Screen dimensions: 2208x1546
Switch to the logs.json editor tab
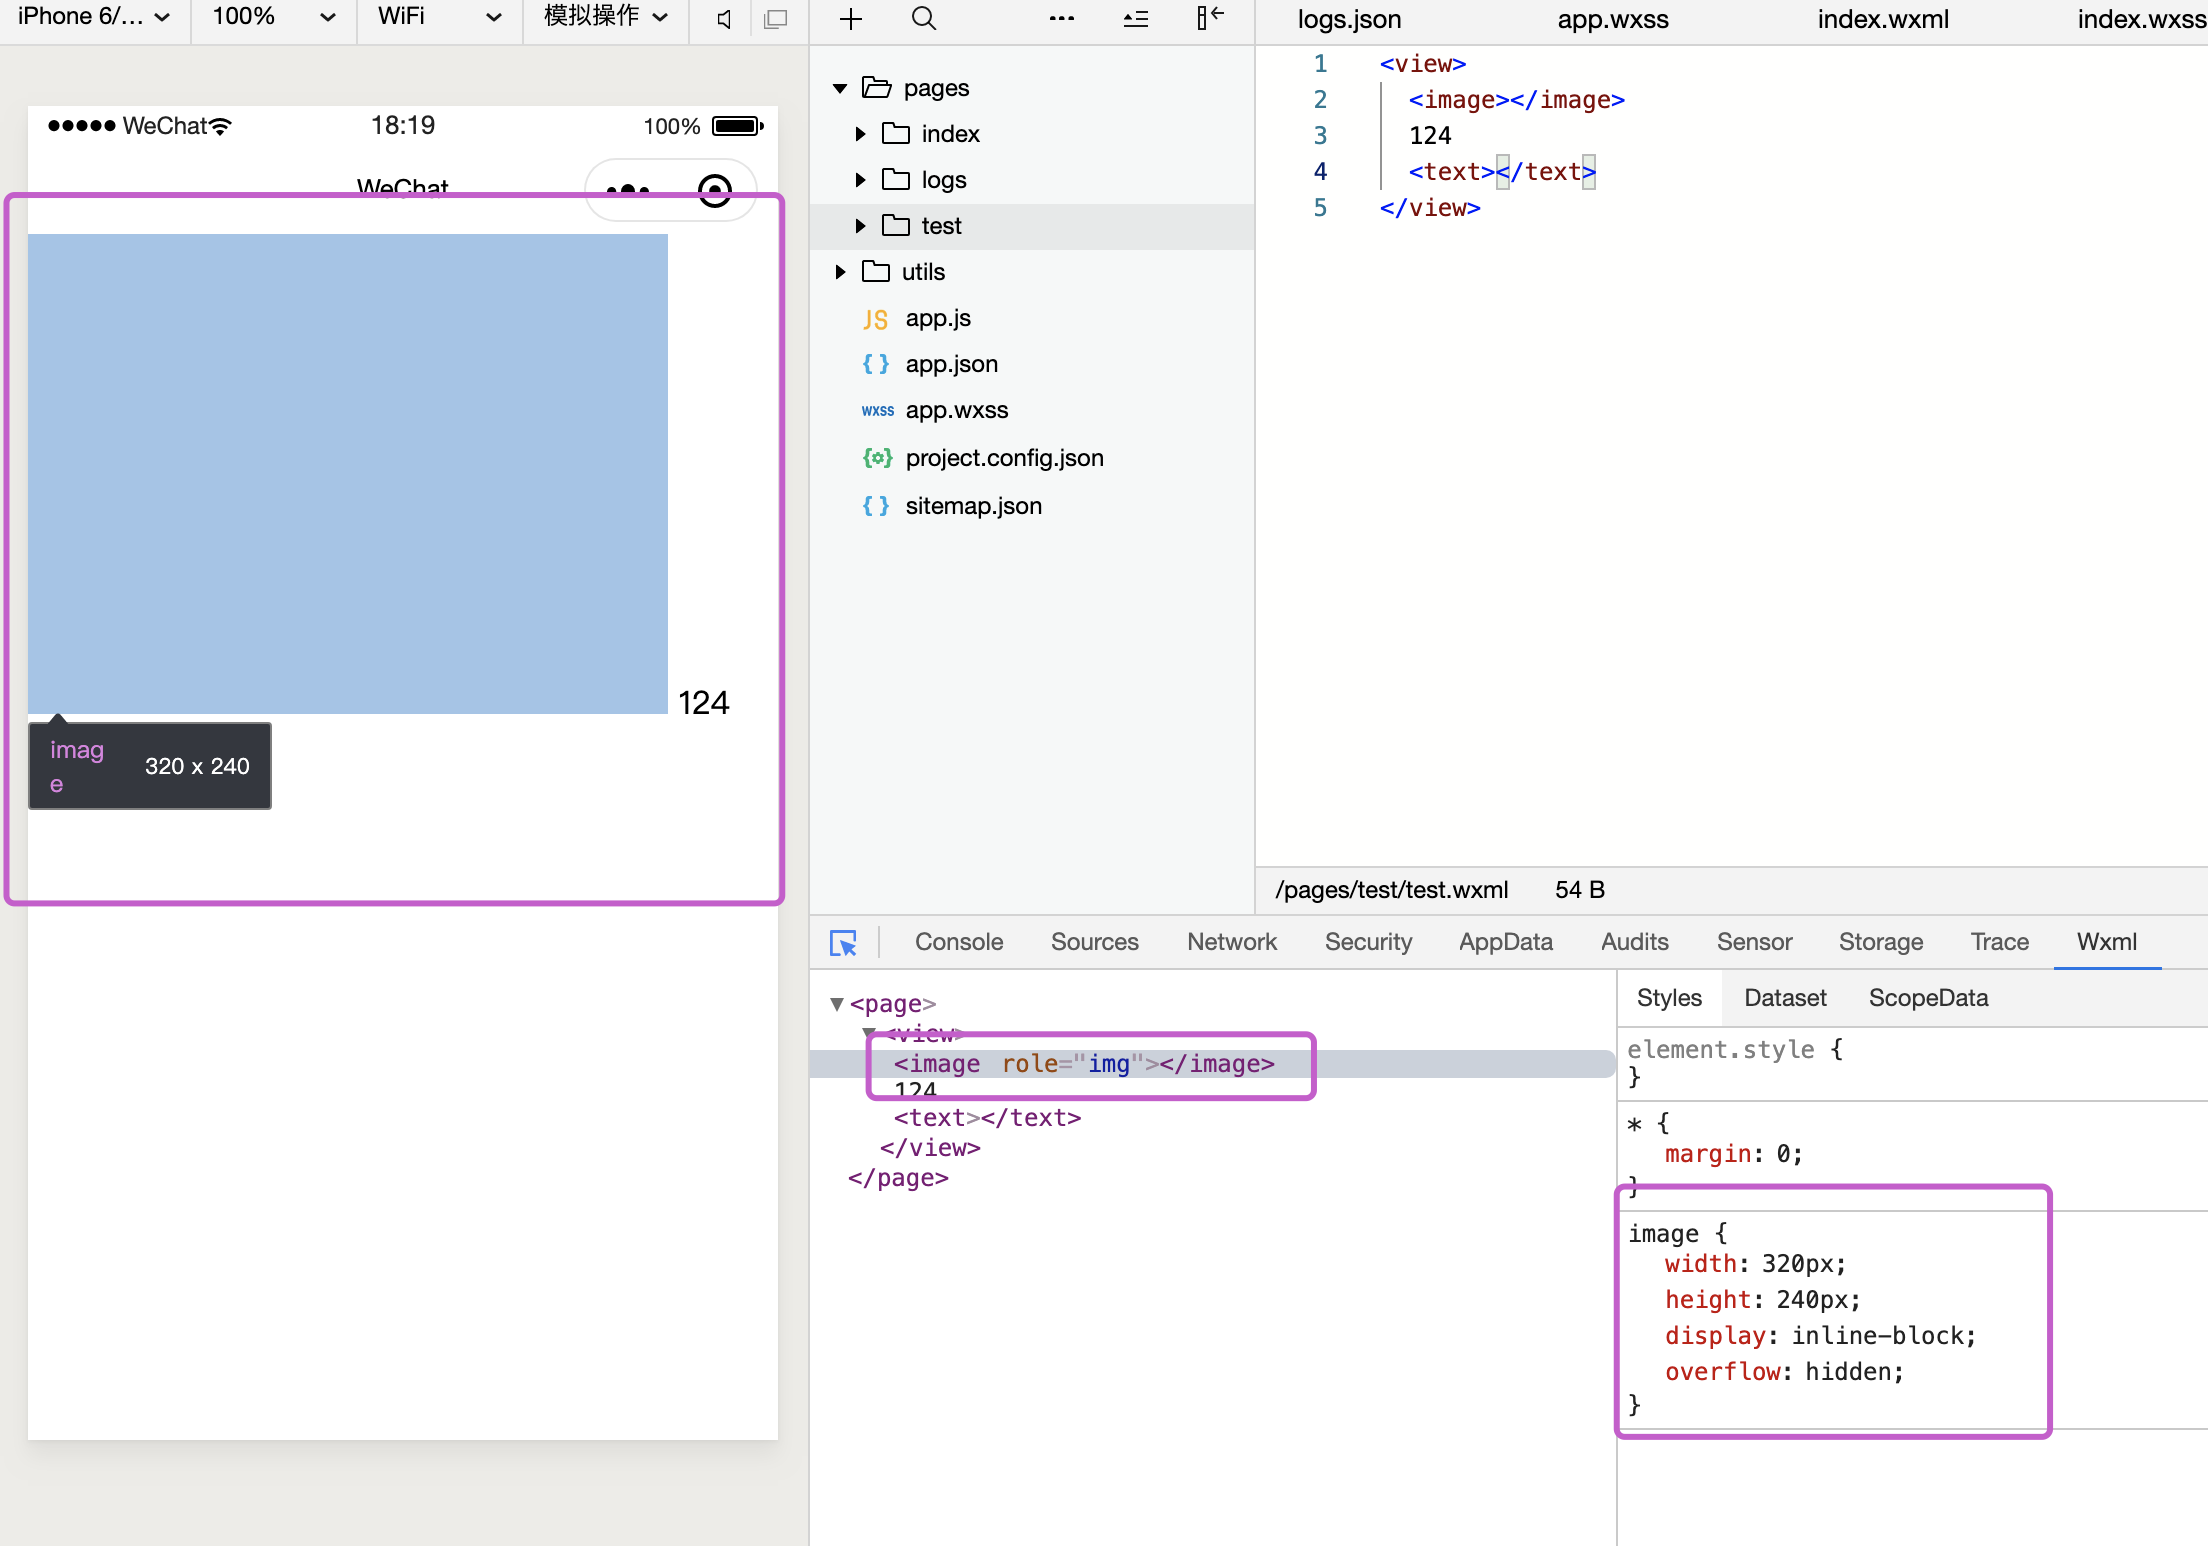coord(1349,20)
